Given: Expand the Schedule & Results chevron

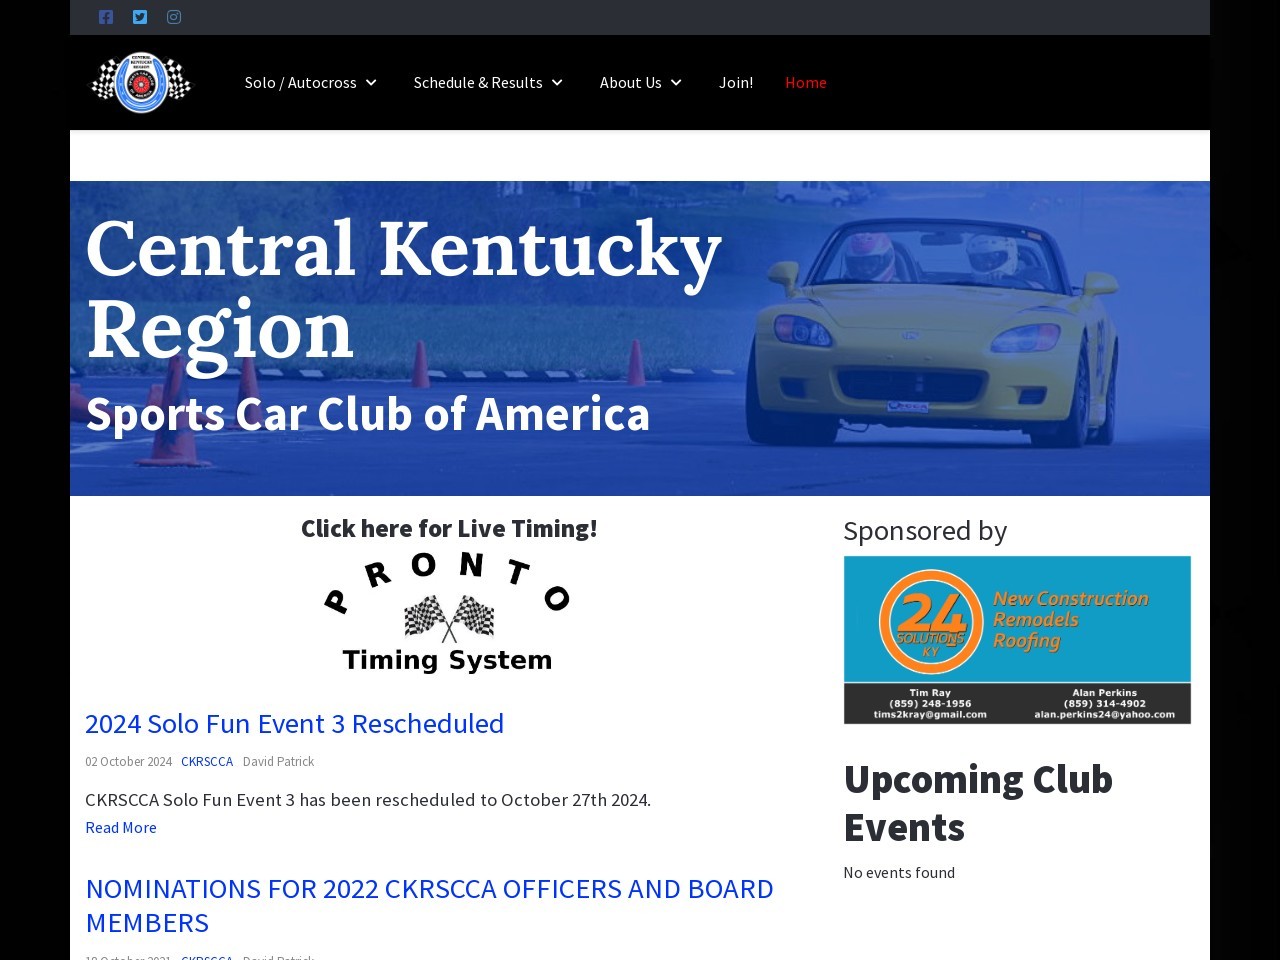Looking at the screenshot, I should point(557,82).
